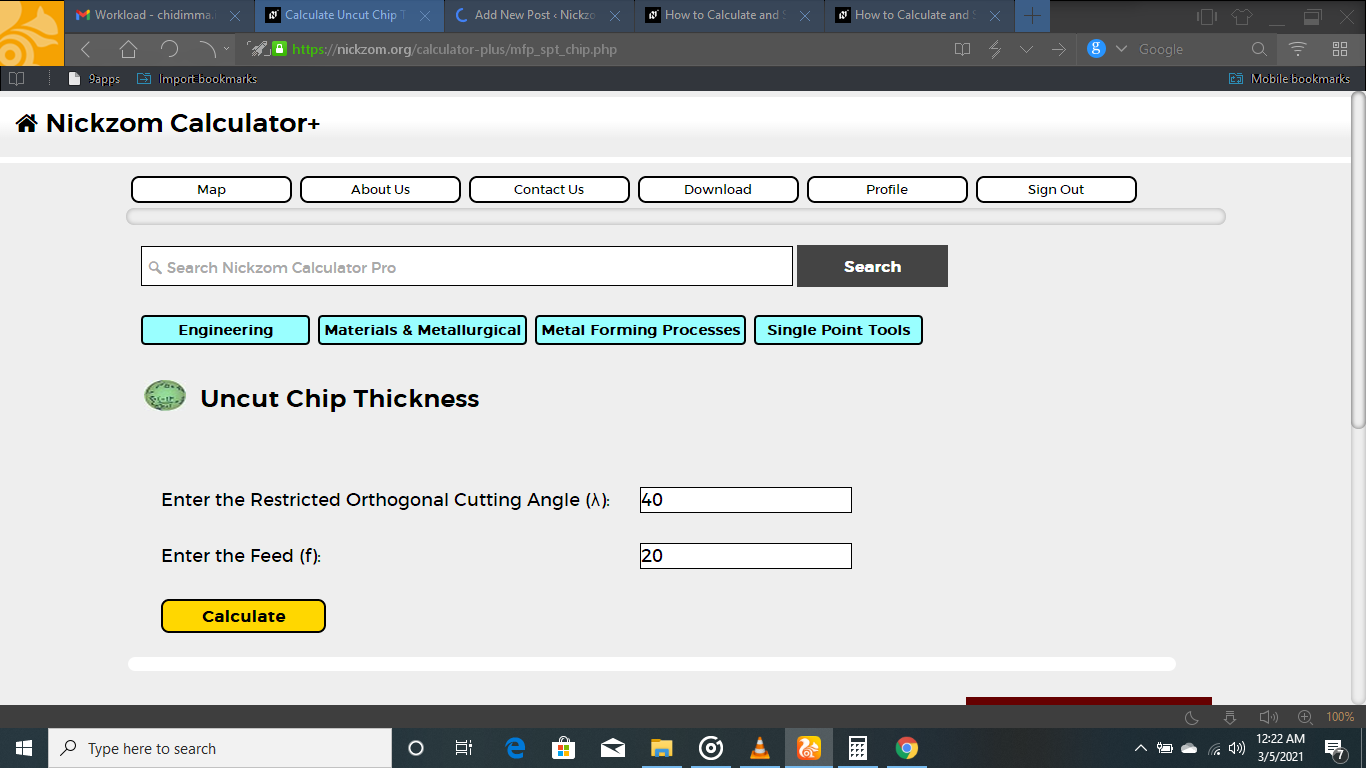
Task: Show hidden system tray icons chevron
Action: (x=1141, y=748)
